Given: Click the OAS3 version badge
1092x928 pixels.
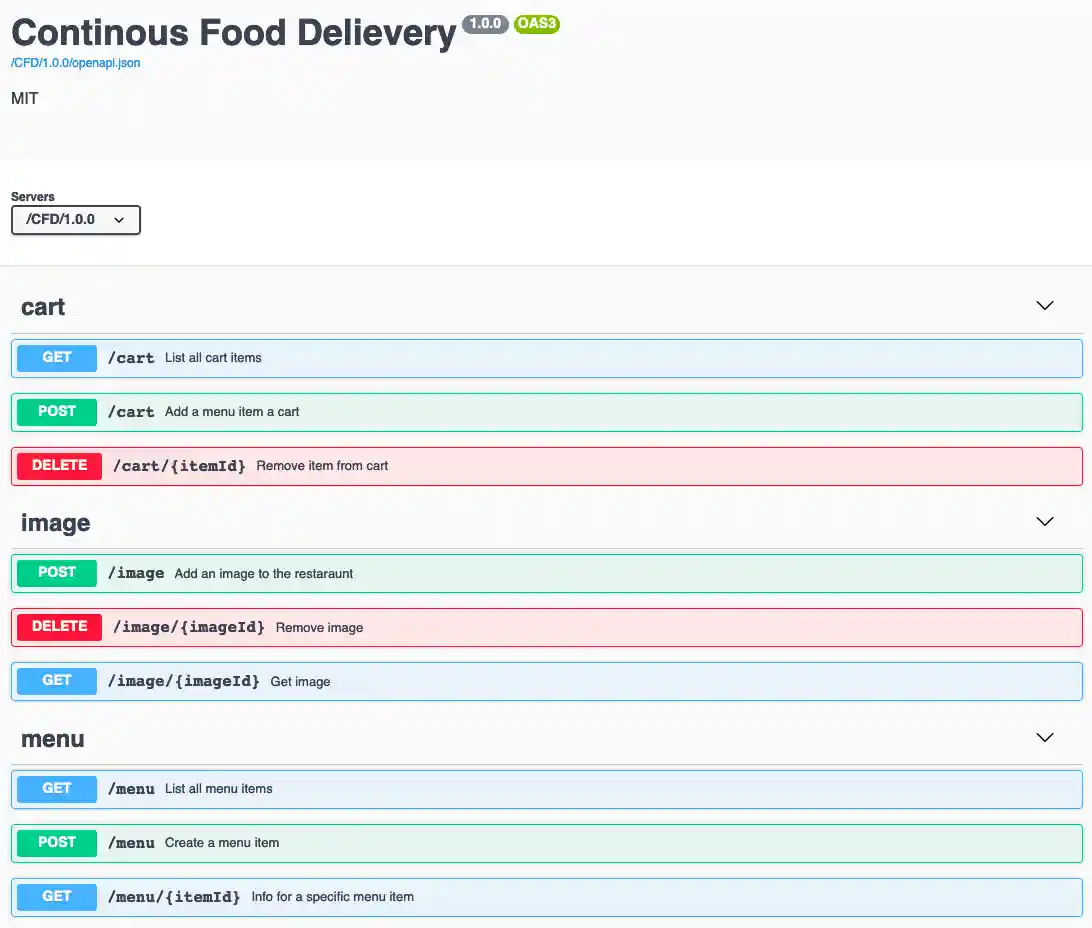Looking at the screenshot, I should click(x=537, y=24).
